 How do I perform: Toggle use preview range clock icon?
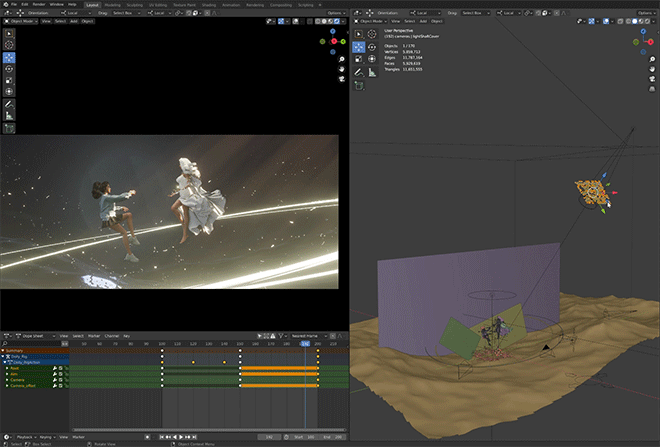tap(286, 437)
